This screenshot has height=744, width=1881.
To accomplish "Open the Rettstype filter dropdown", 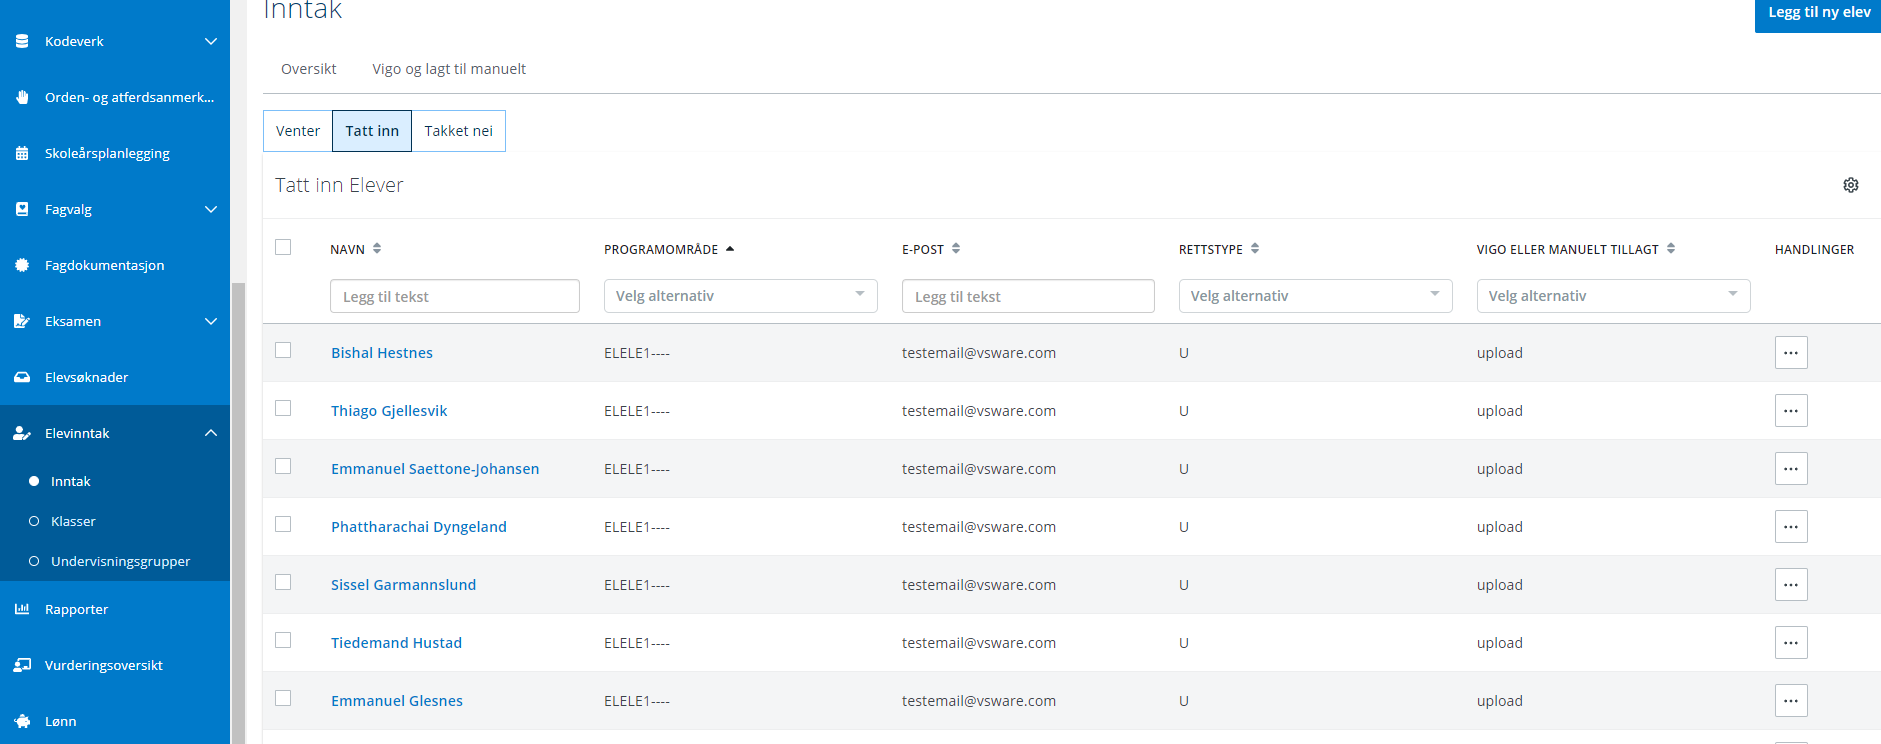I will click(x=1315, y=296).
